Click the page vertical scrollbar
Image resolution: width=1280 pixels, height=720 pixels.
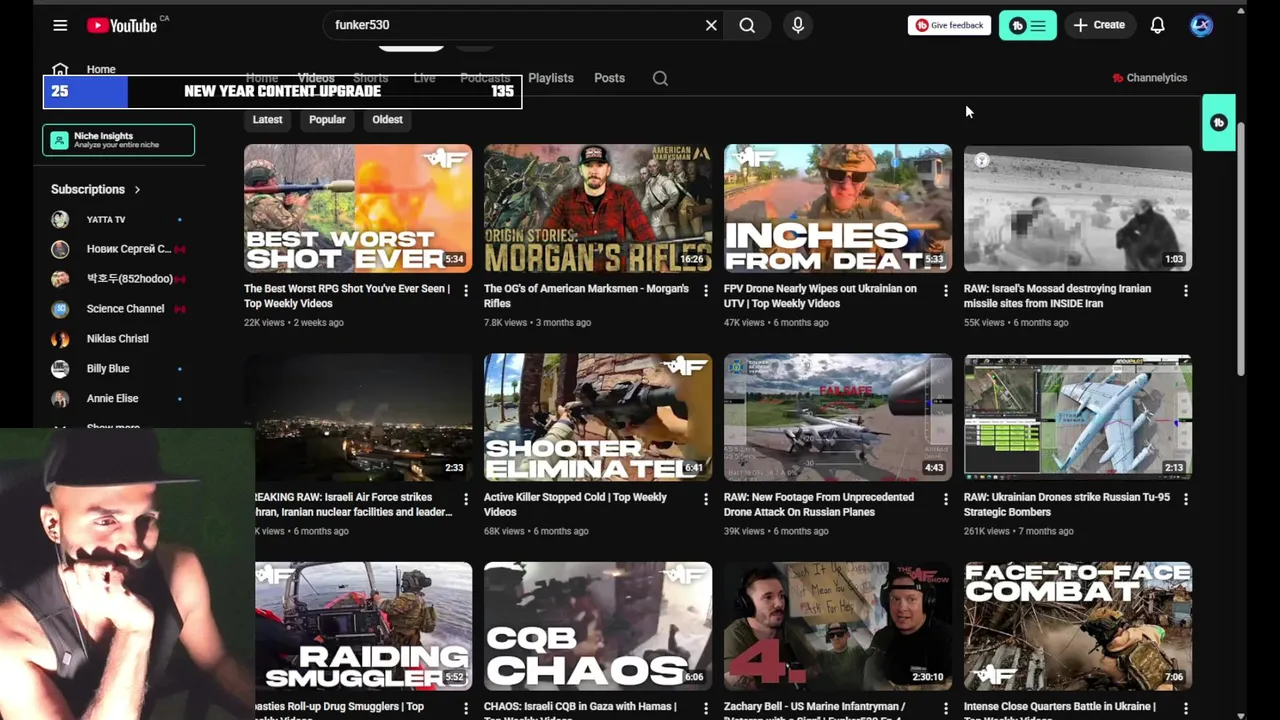[x=1241, y=250]
